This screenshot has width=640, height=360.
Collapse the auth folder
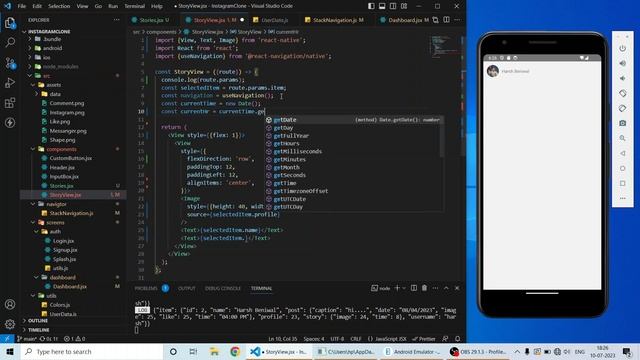pos(55,231)
